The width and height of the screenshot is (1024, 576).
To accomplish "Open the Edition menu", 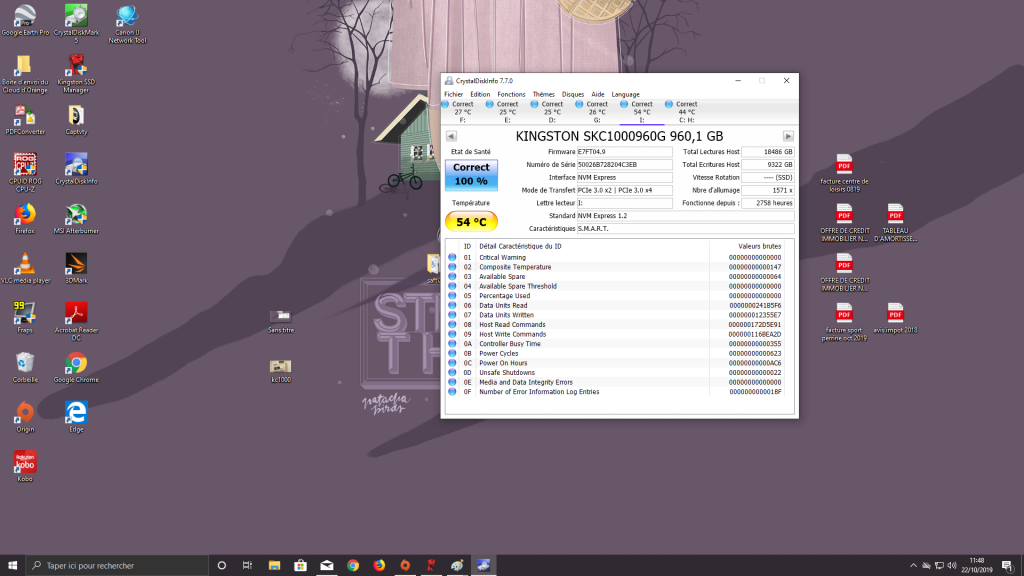I will pos(480,94).
